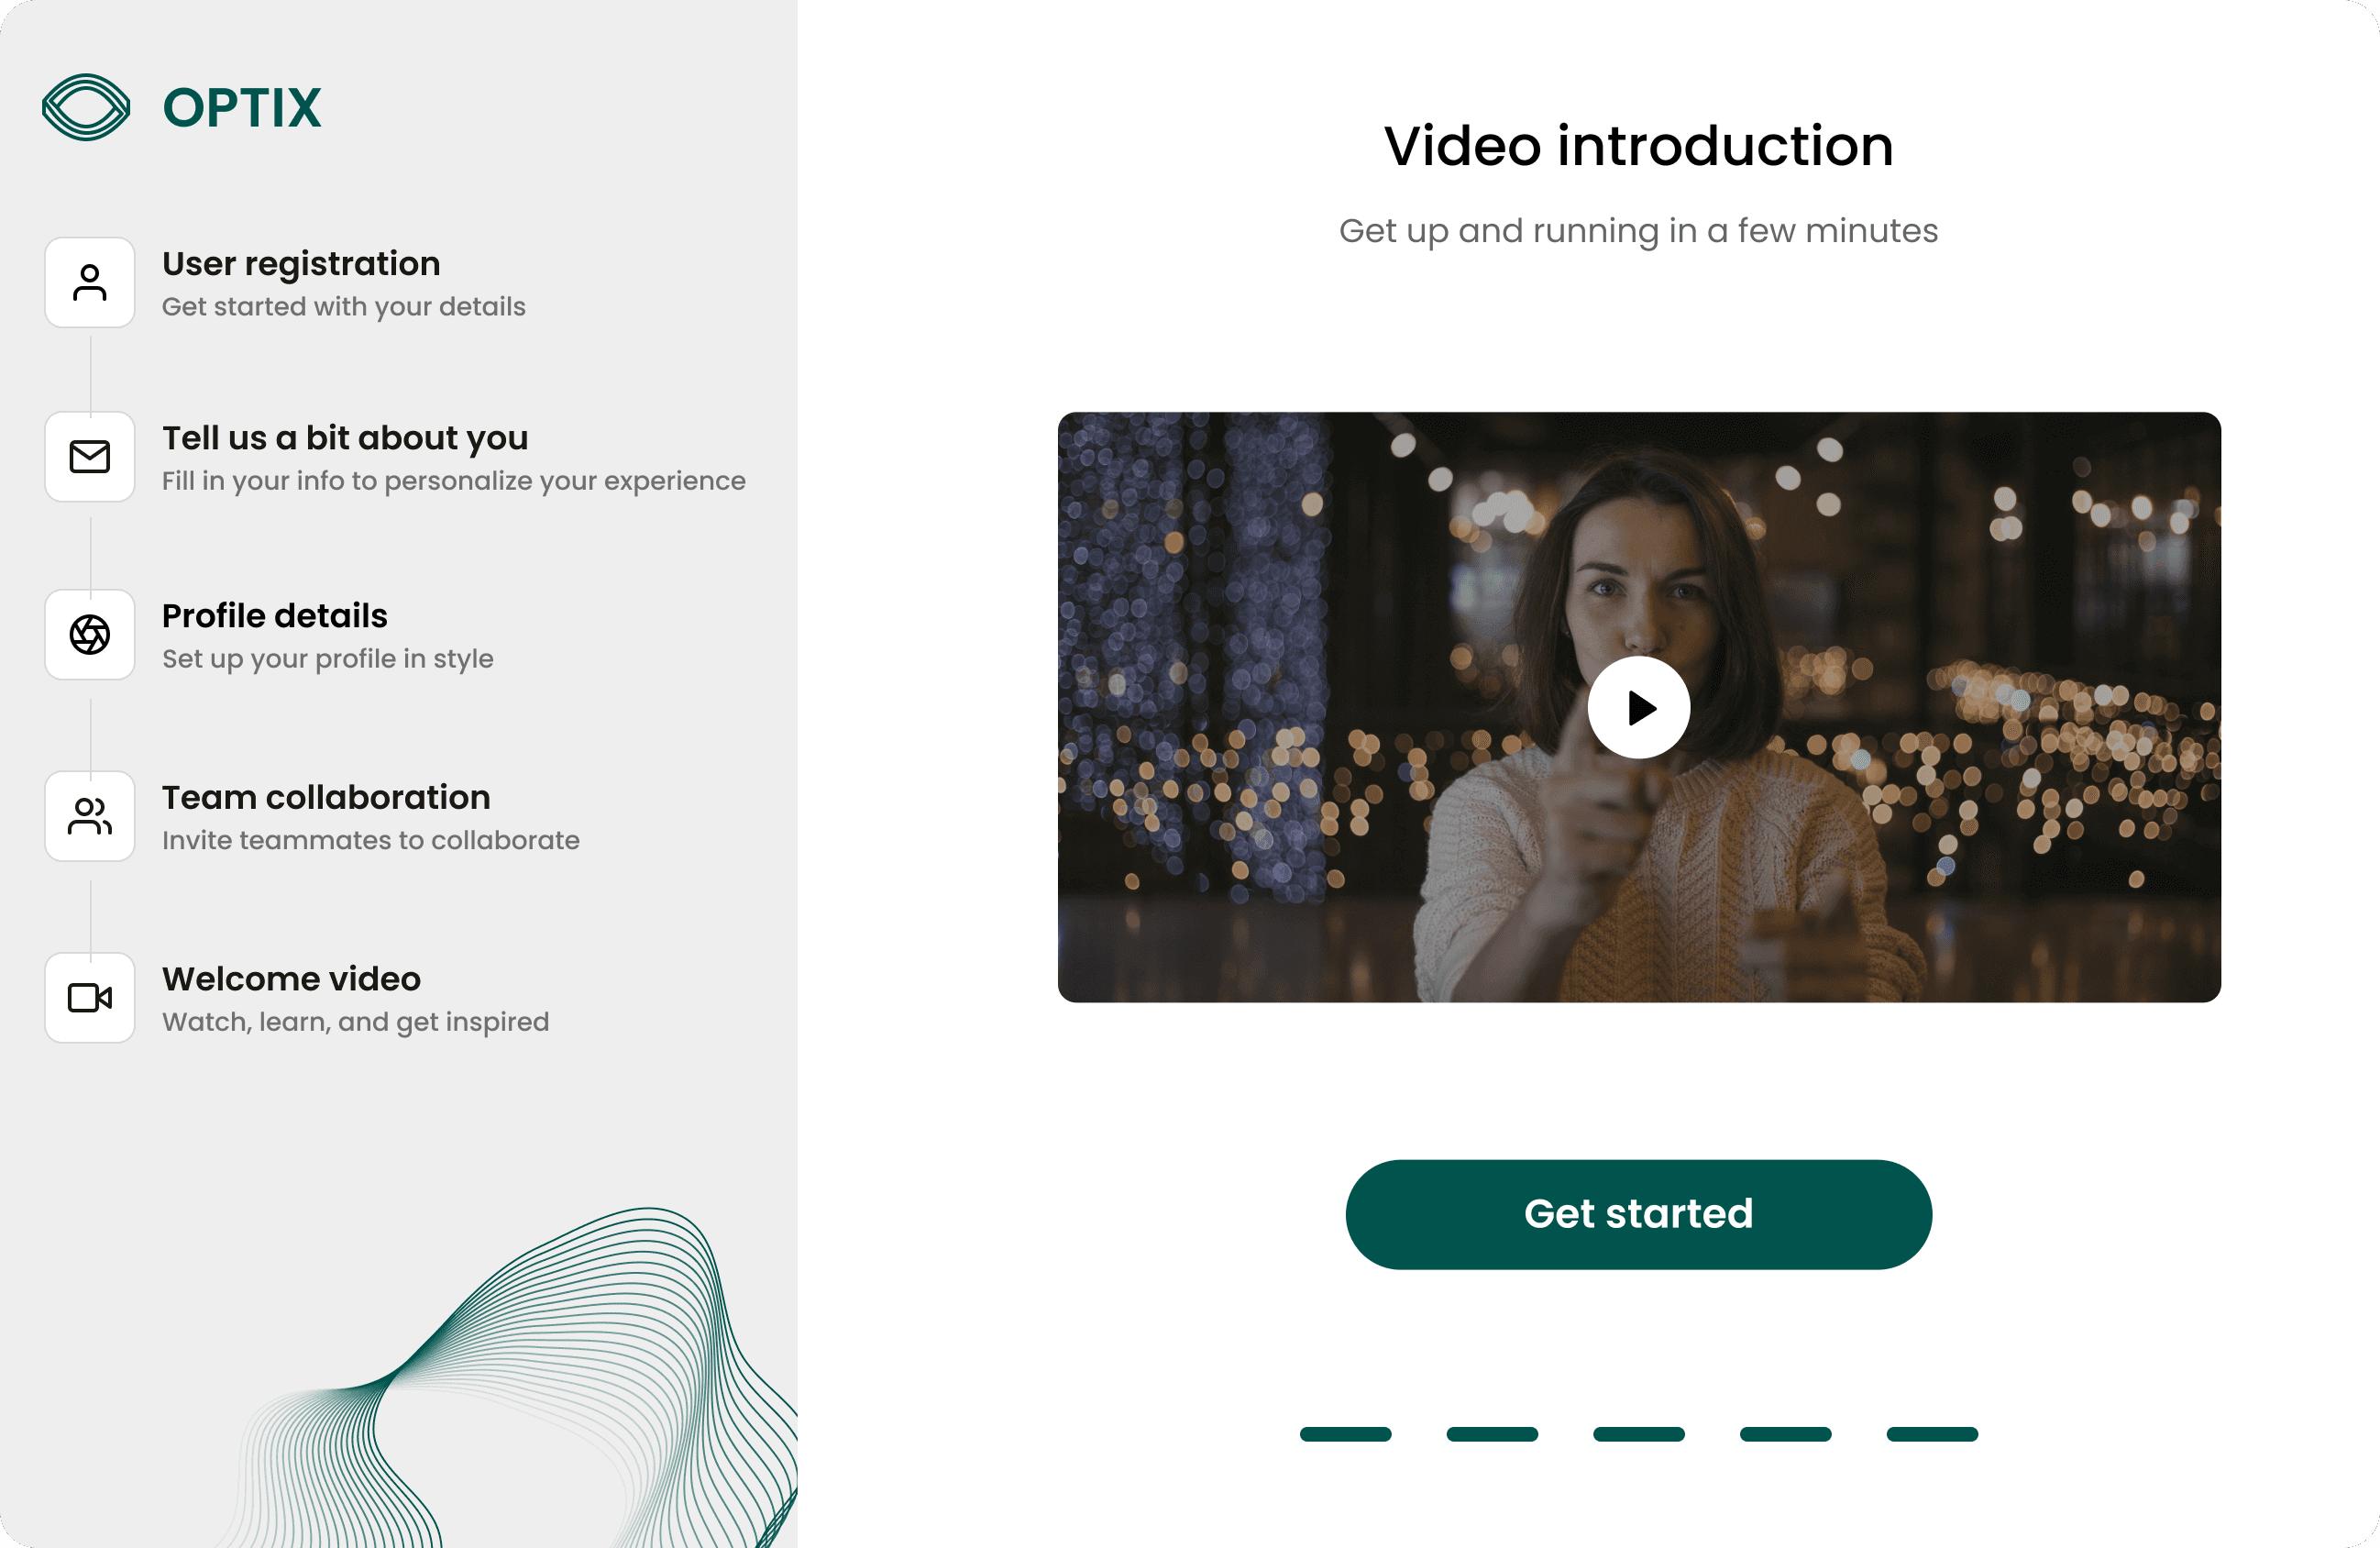This screenshot has width=2380, height=1548.
Task: Click the envelope icon for about you step
Action: point(90,457)
